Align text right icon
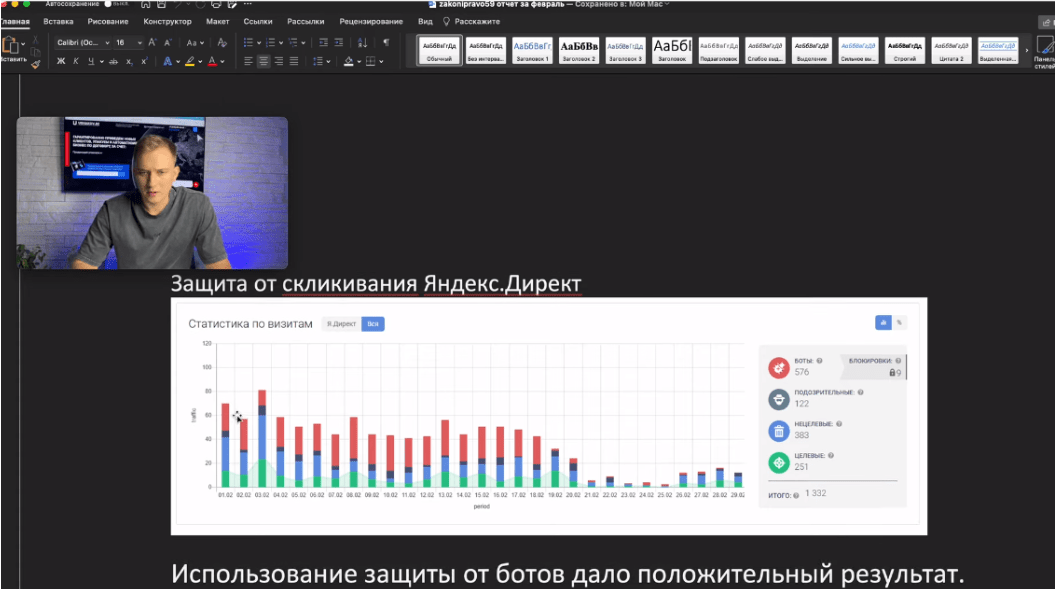 279,61
